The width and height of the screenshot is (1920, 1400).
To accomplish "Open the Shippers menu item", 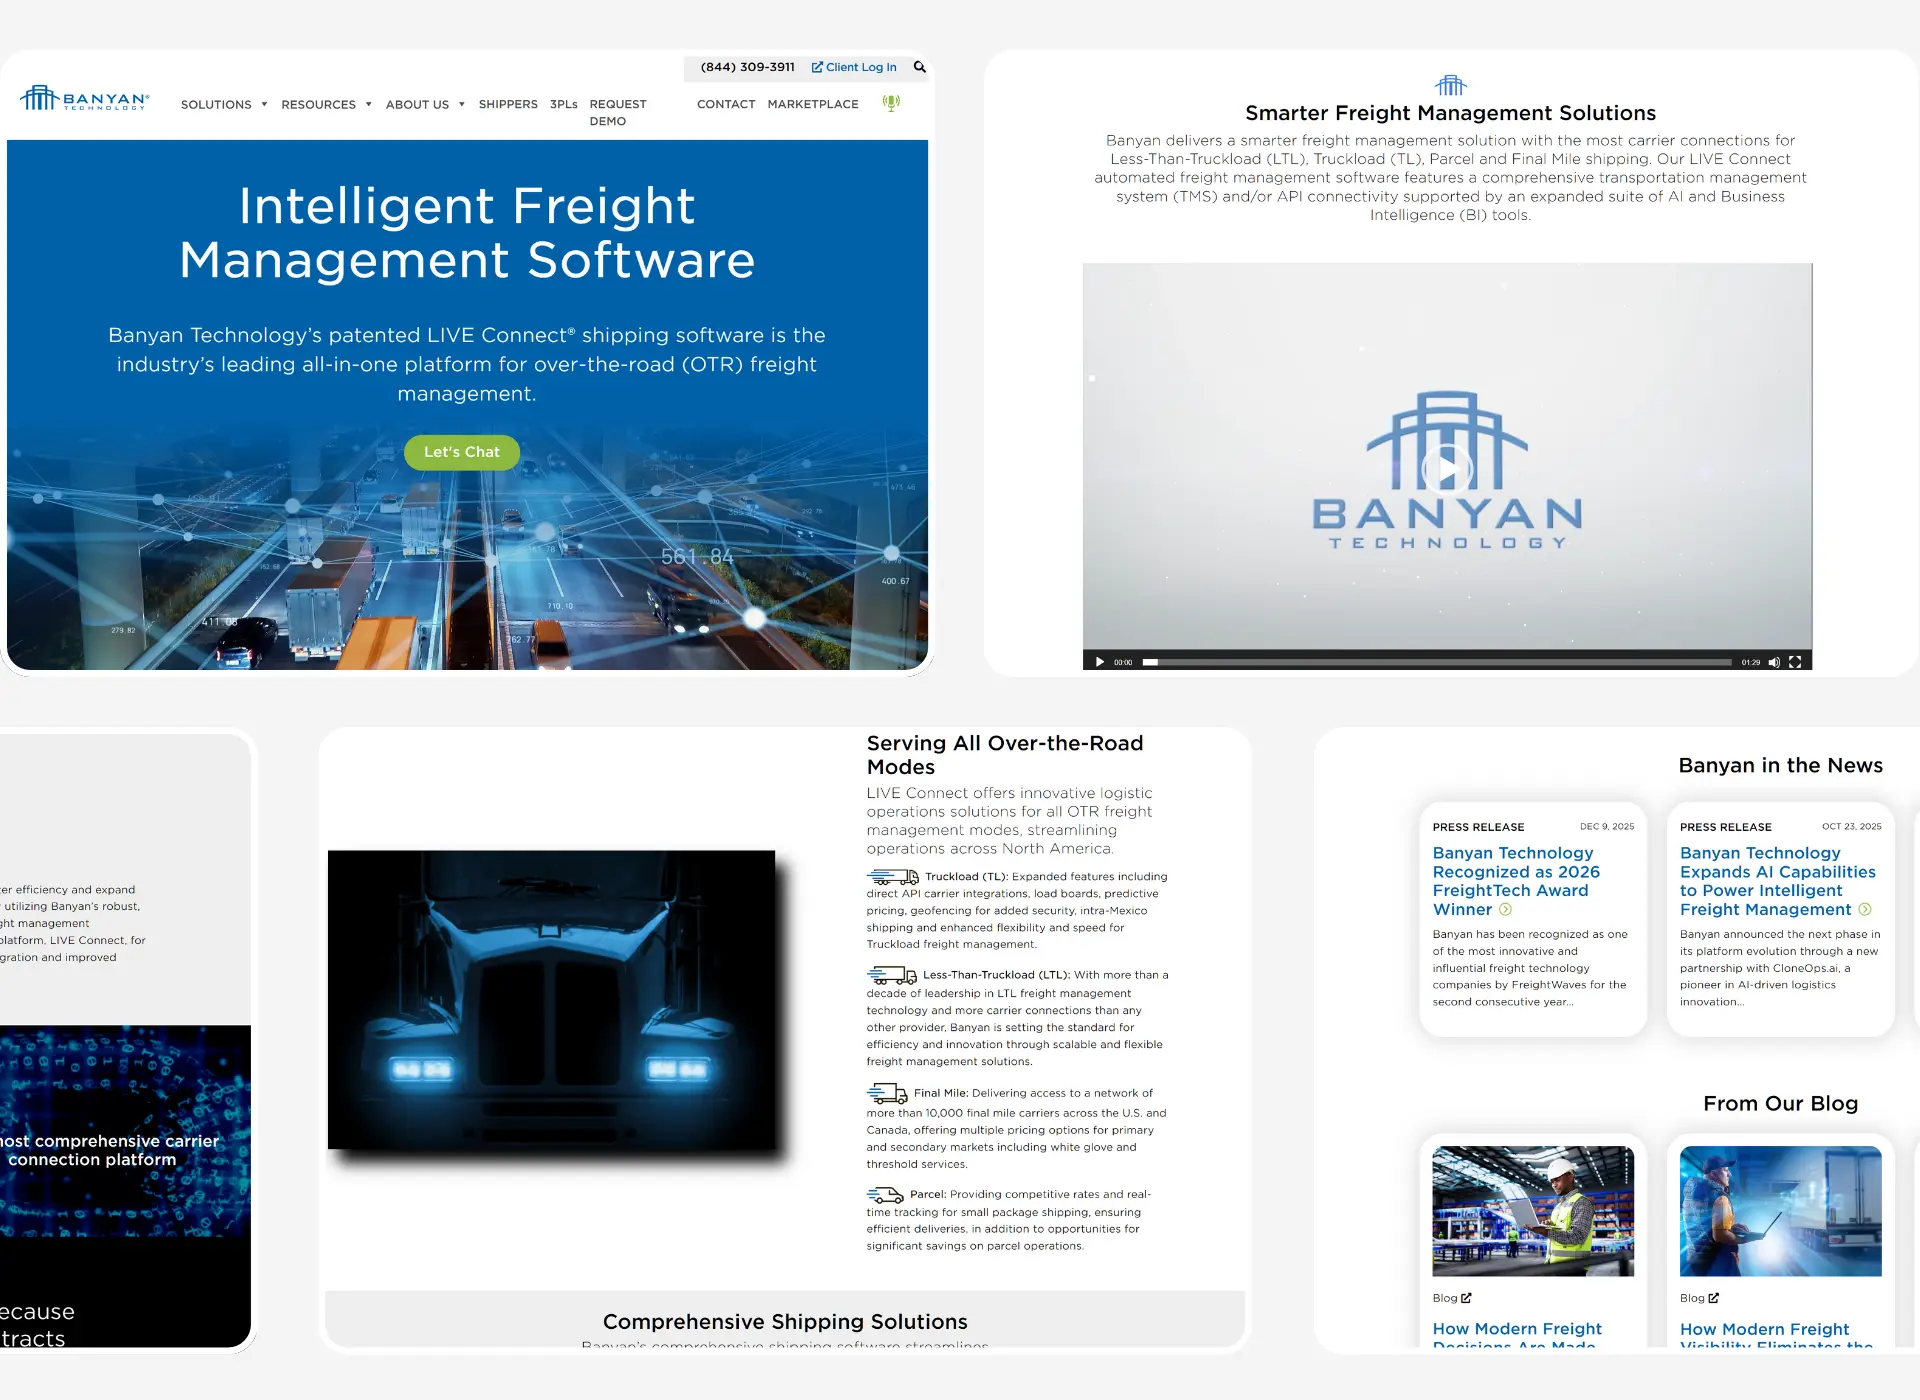I will point(508,104).
